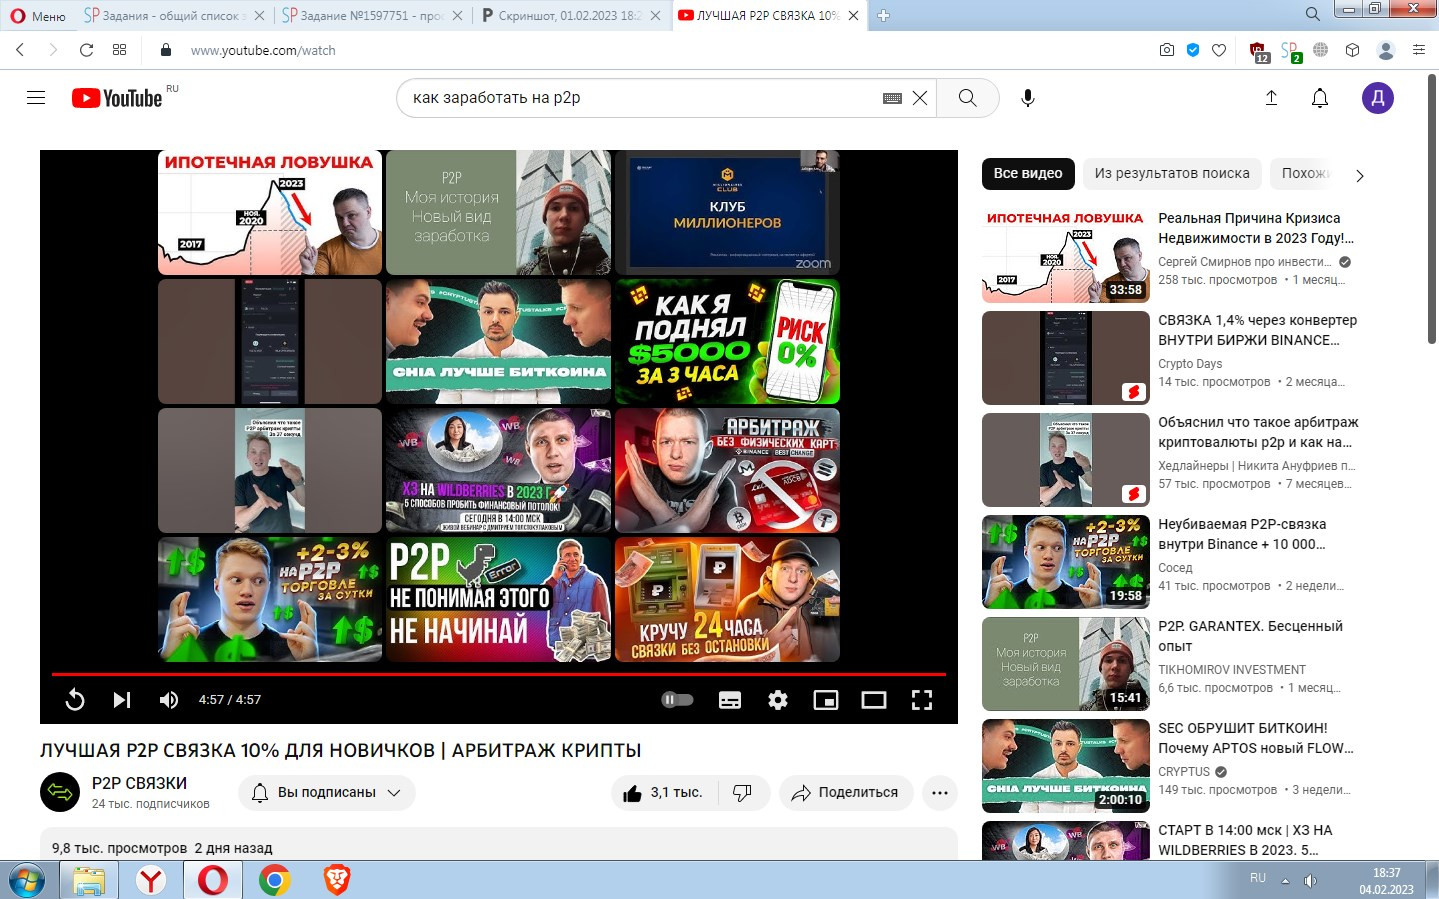Mute the video with the speaker icon

click(169, 700)
